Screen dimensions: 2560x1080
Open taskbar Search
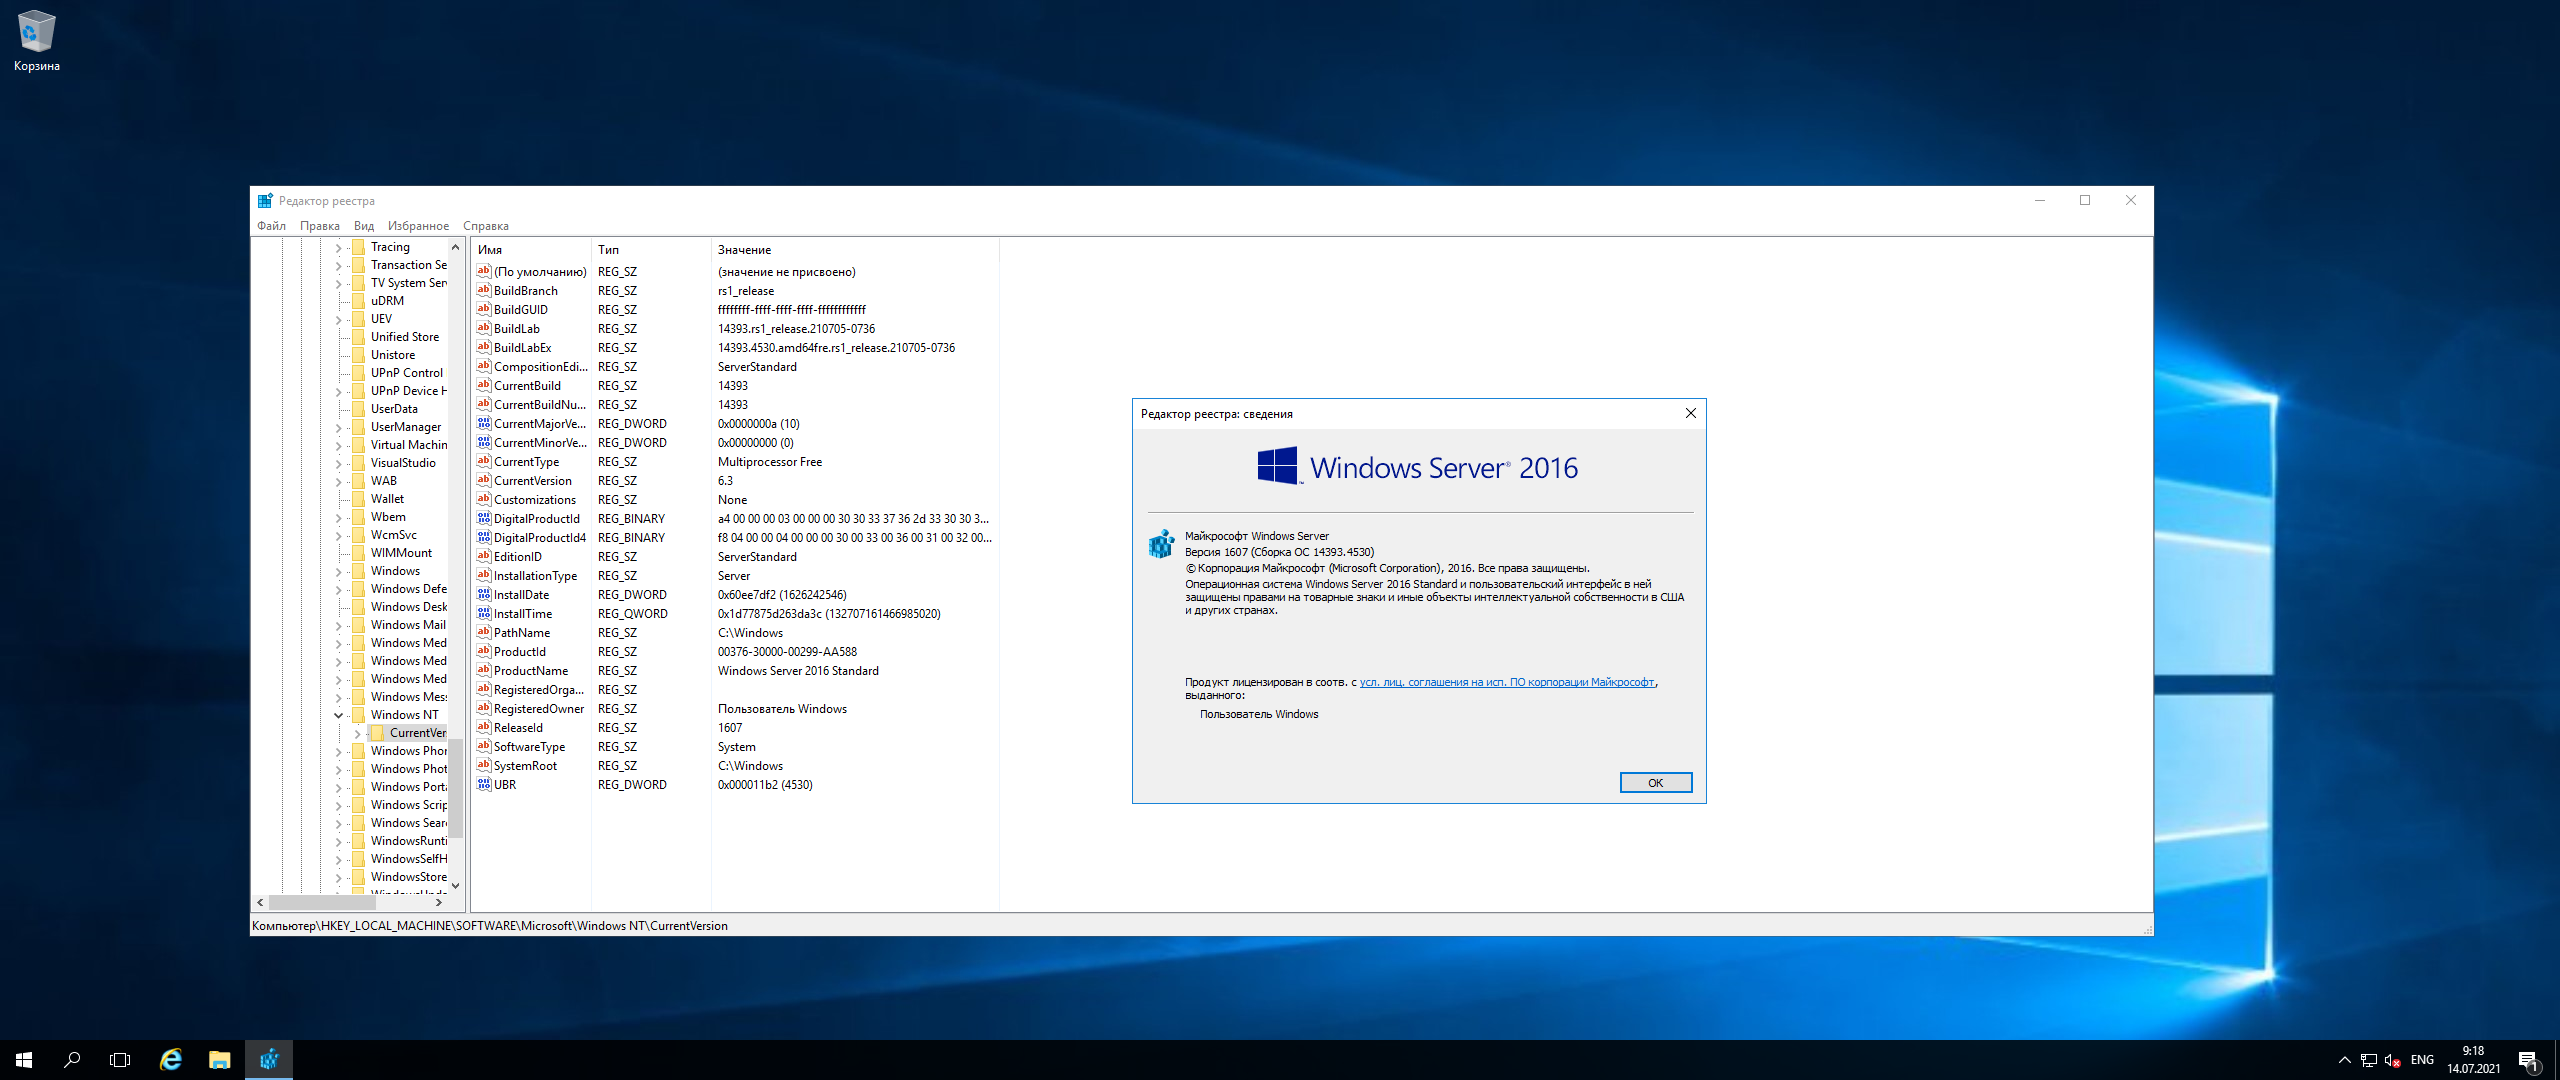pos(72,1060)
